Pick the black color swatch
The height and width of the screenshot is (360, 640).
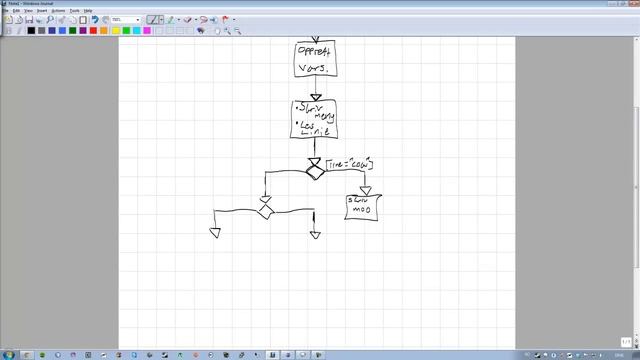coord(31,31)
